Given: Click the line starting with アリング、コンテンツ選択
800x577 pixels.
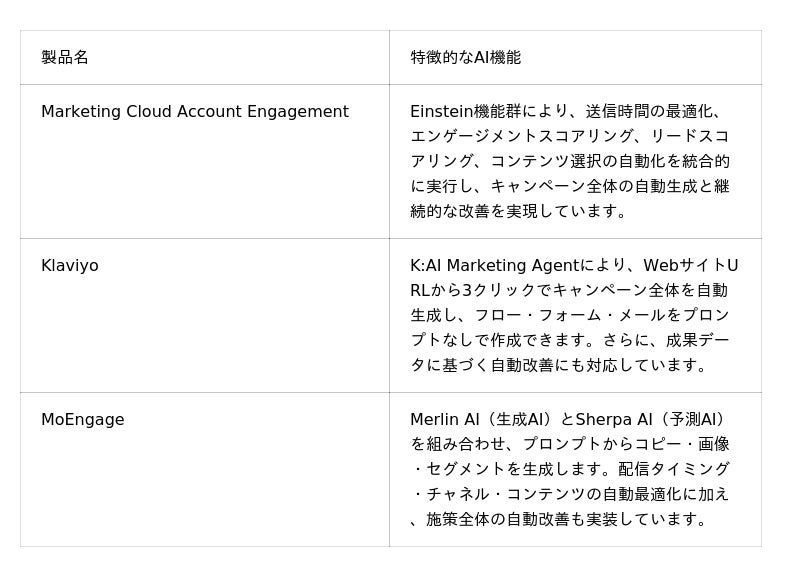Looking at the screenshot, I should coord(569,161).
